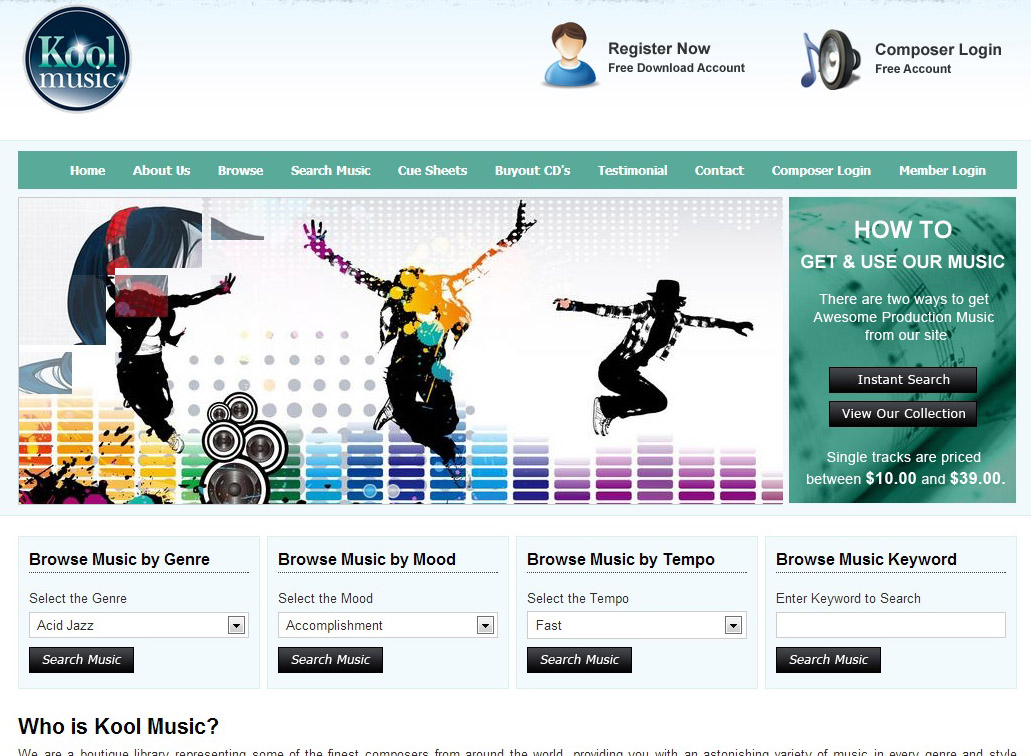
Task: Focus the keyword search input field
Action: click(891, 625)
